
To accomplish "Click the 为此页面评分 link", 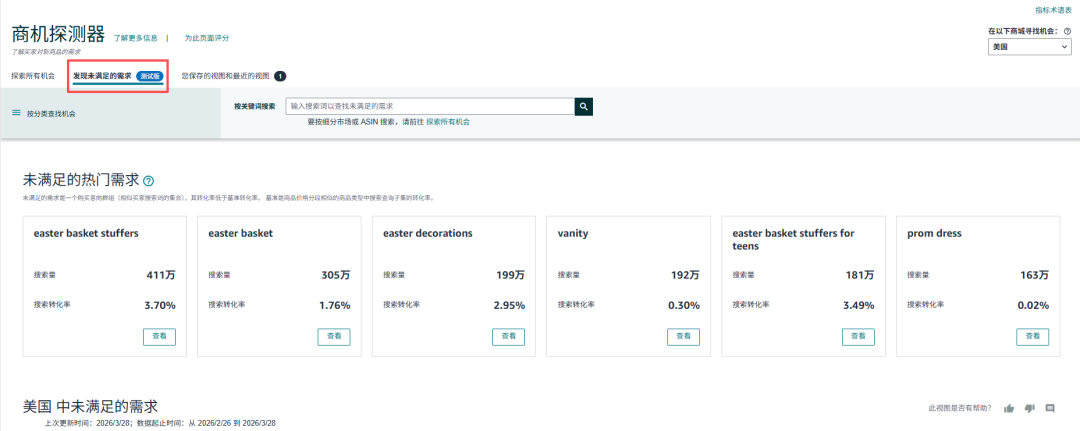I will pyautogui.click(x=207, y=38).
